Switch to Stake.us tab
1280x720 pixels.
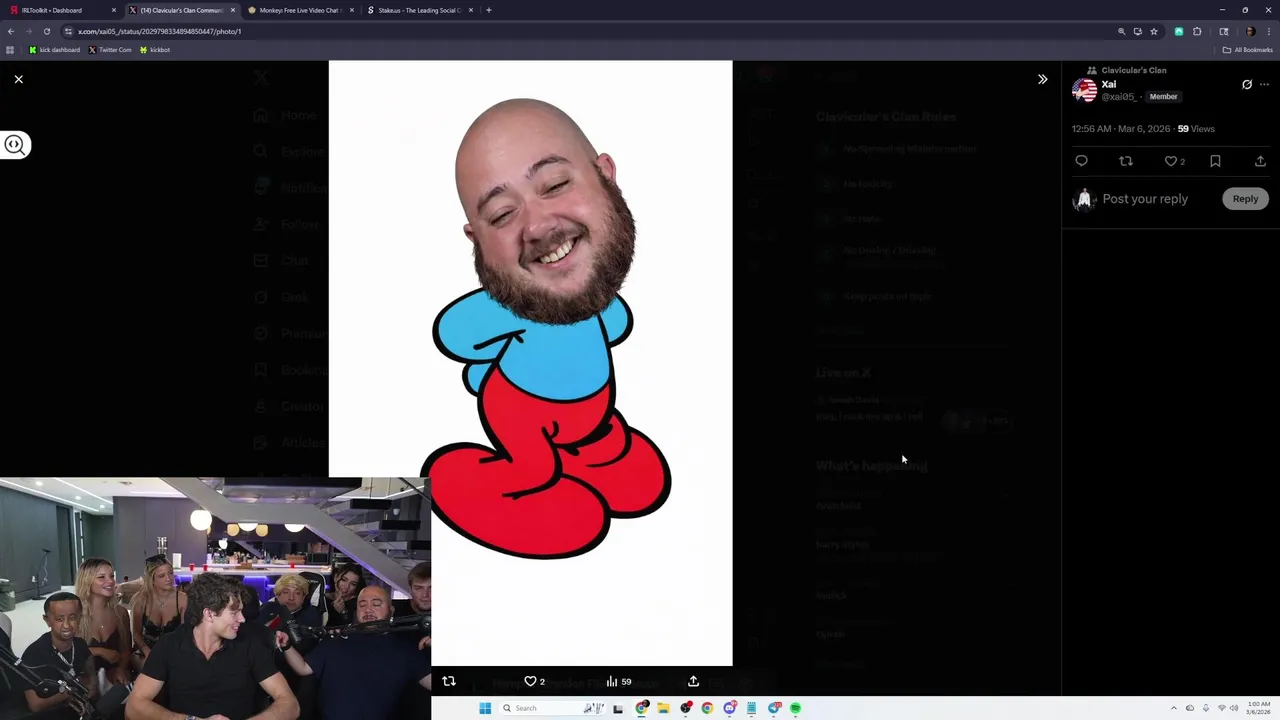(x=418, y=10)
